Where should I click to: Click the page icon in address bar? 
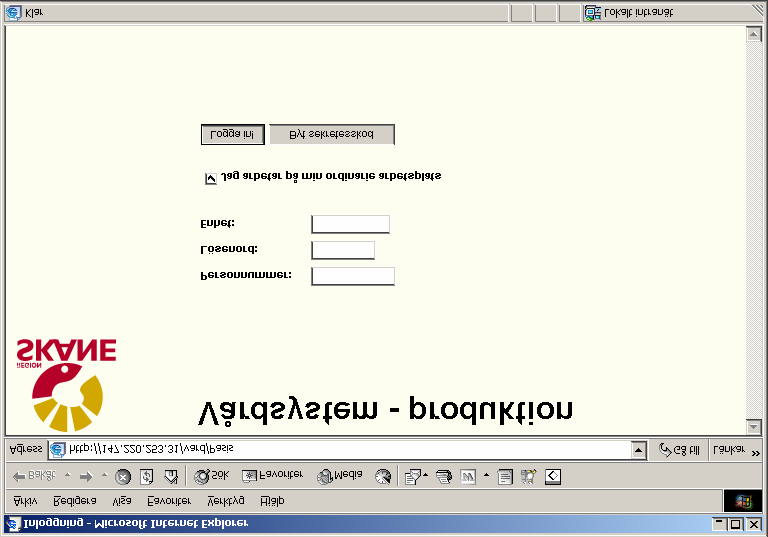click(57, 450)
